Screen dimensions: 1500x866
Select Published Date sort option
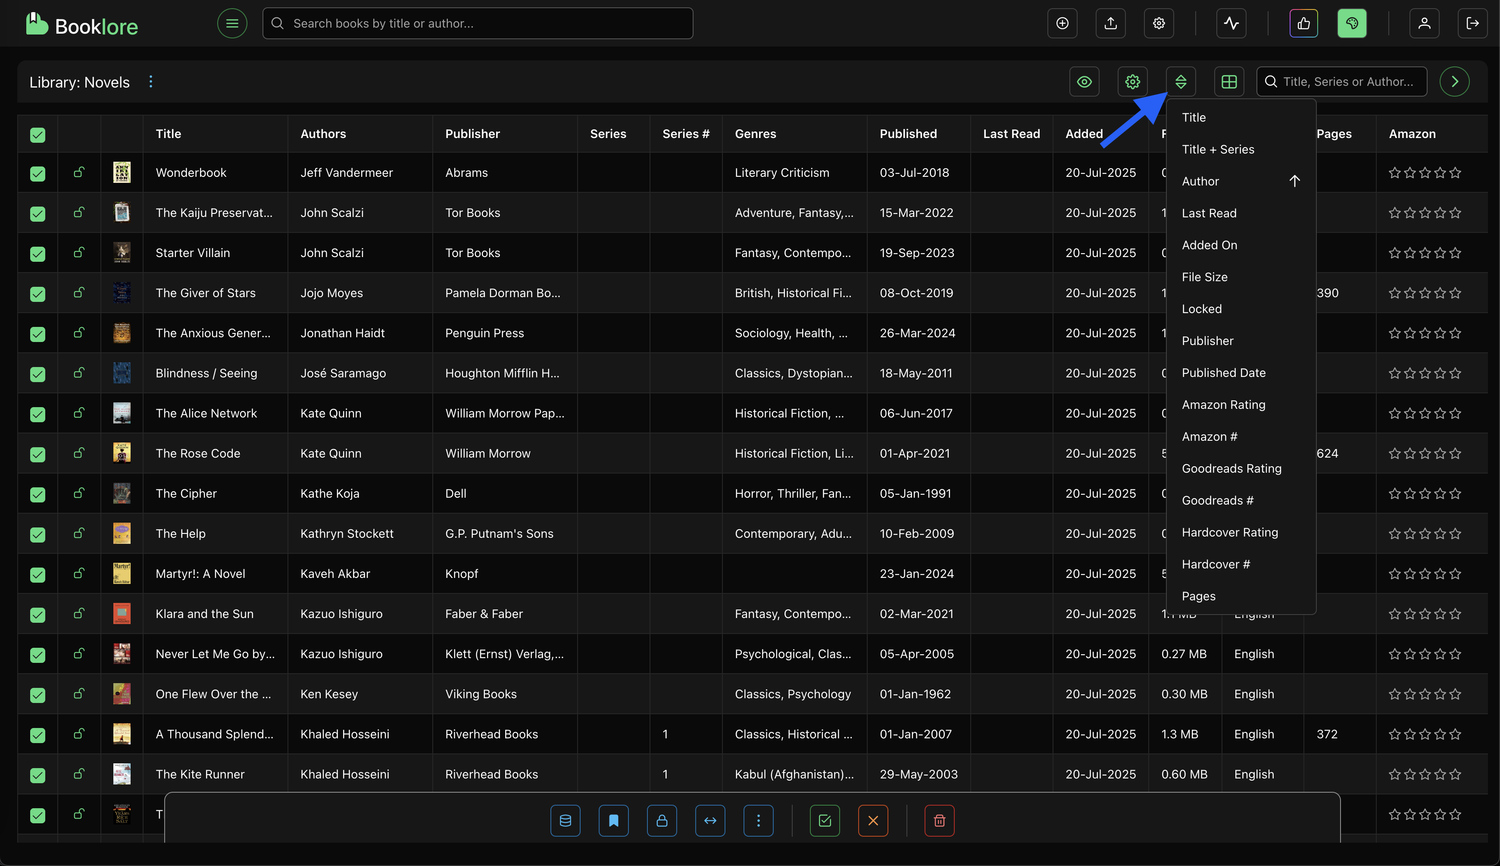[x=1223, y=373]
